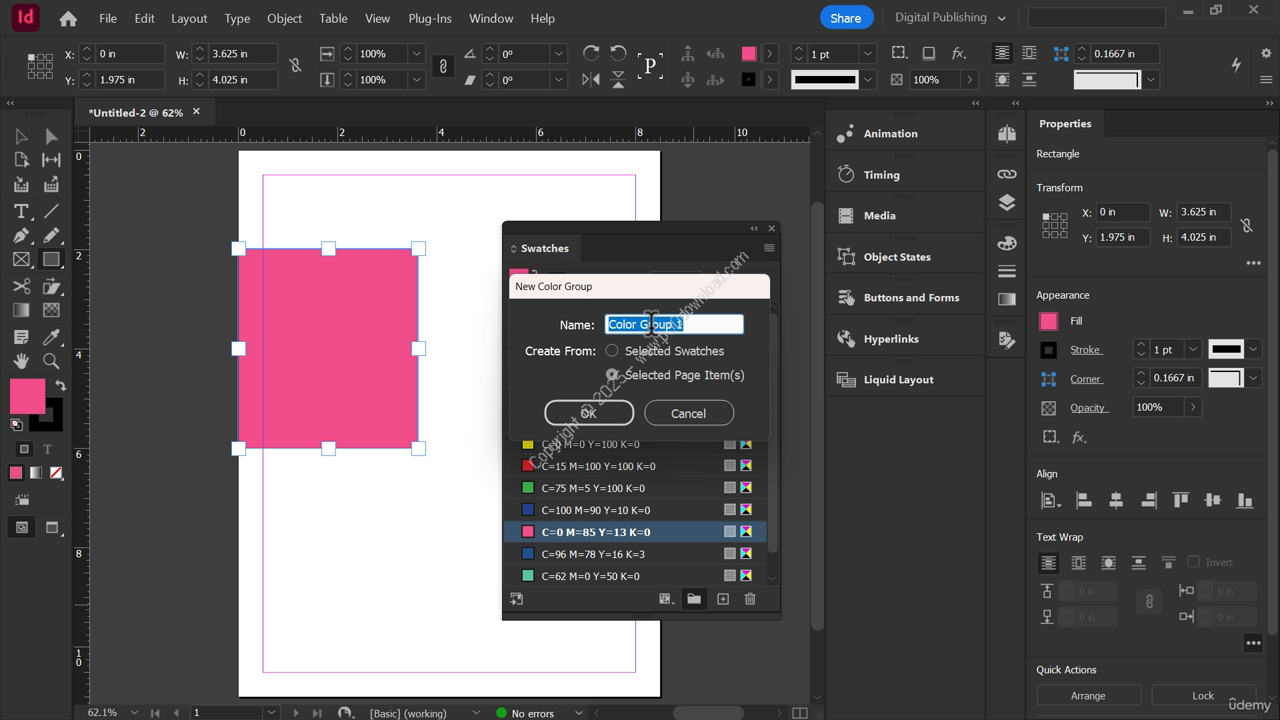Choose the Zoom tool
Viewport: 1280px width, 720px height.
pos(51,361)
